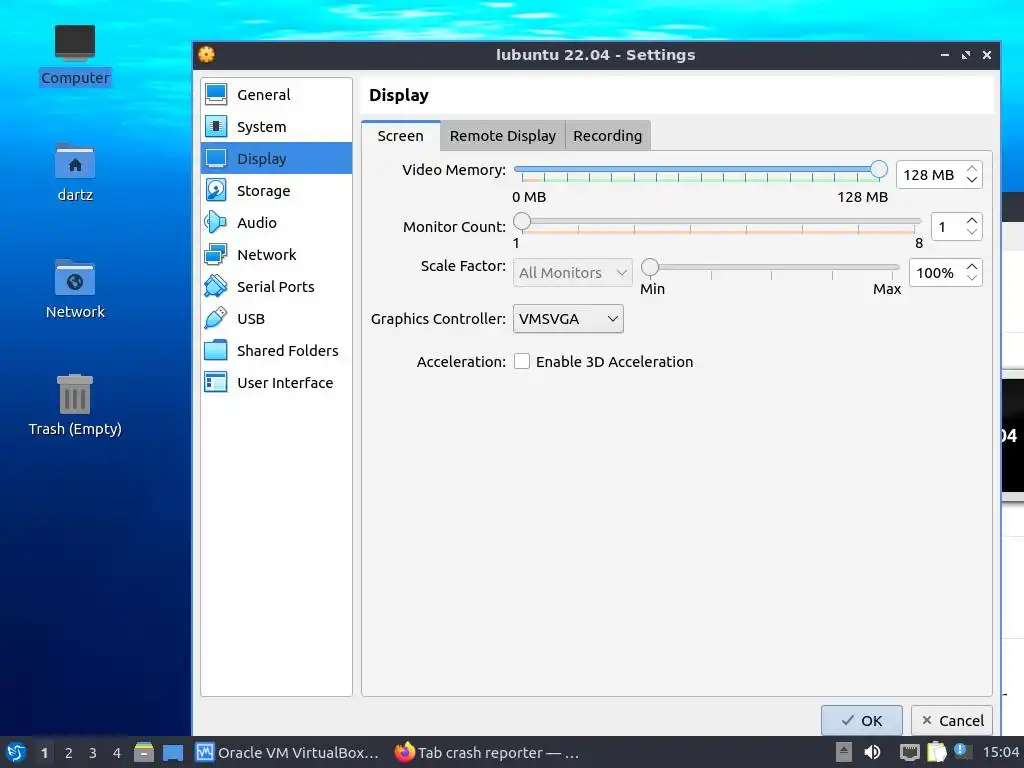Click the Monitor Count slider handle
This screenshot has width=1024, height=768.
(522, 221)
